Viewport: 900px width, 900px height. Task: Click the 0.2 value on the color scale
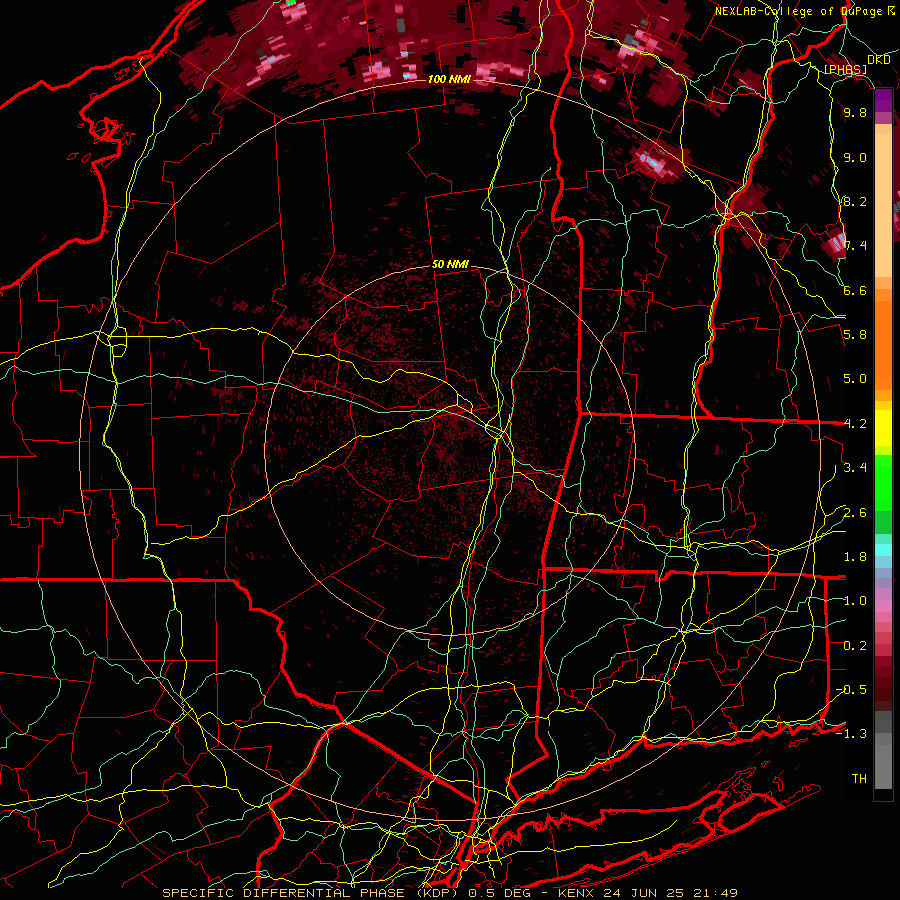point(855,646)
